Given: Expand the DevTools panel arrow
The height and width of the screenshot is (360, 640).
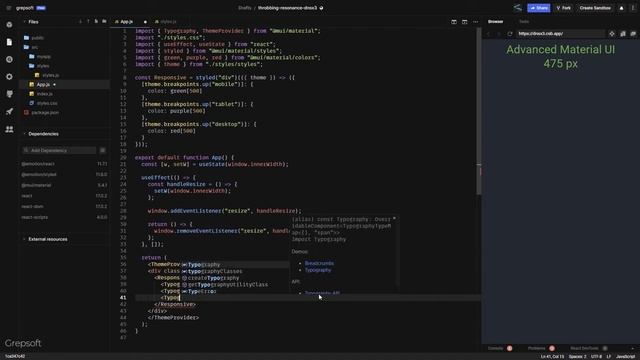Looking at the screenshot, I should click(633, 348).
